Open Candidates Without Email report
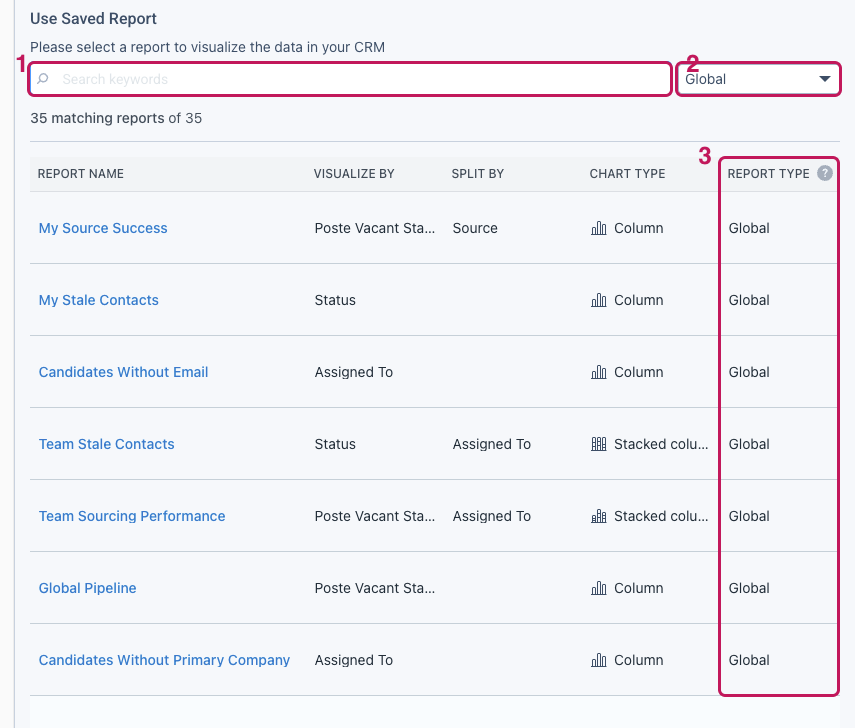This screenshot has width=855, height=728. click(x=123, y=372)
